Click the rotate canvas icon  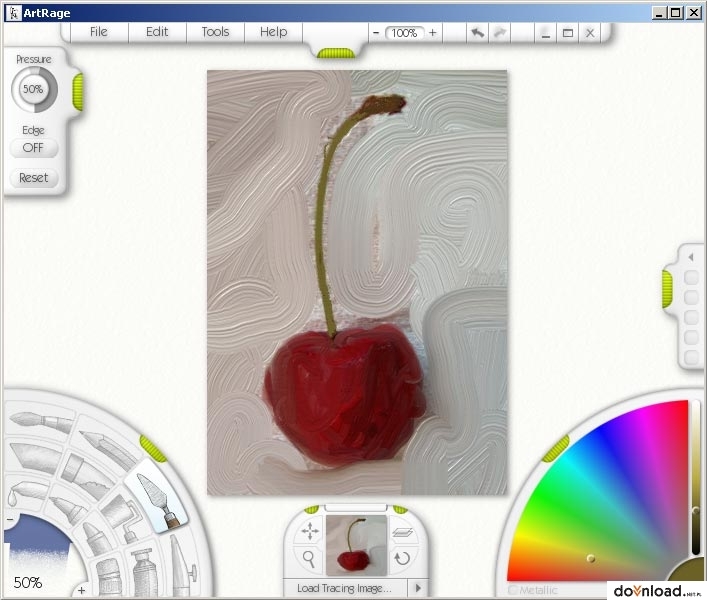402,559
